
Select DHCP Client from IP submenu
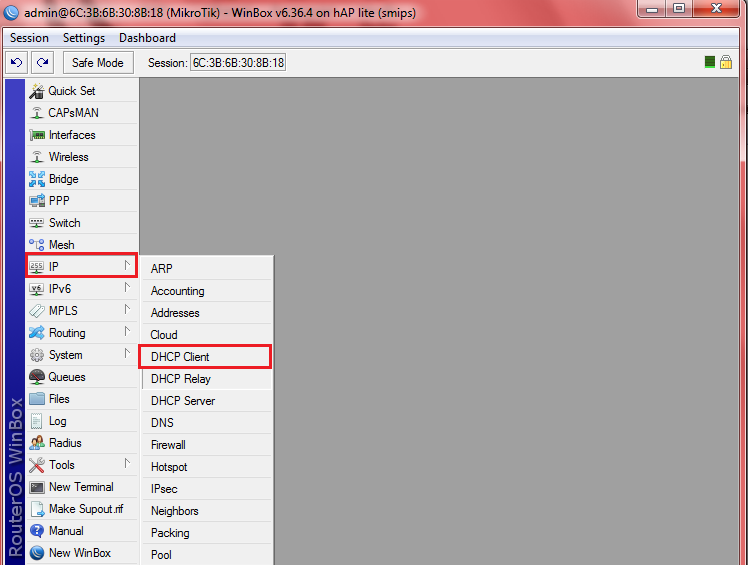pyautogui.click(x=205, y=357)
